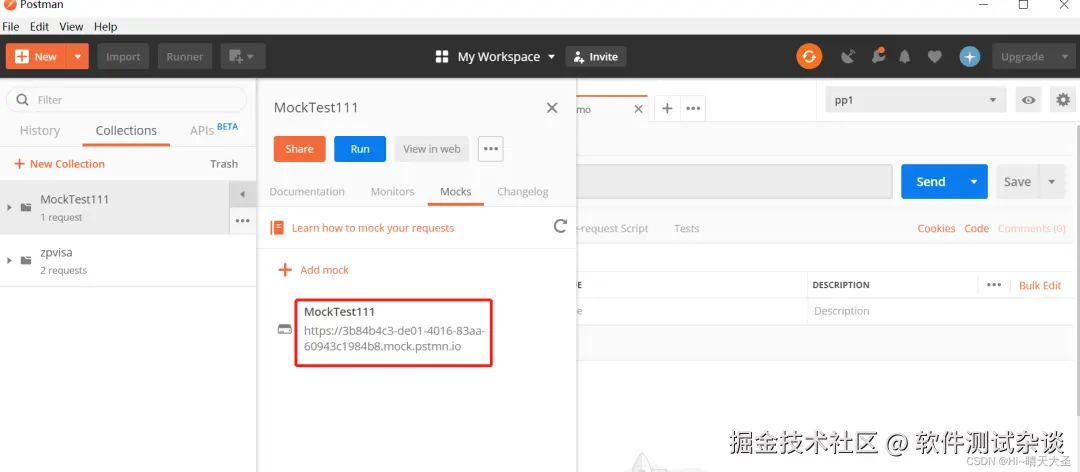This screenshot has height=472, width=1080.
Task: Switch to the Documentation tab
Action: click(307, 192)
